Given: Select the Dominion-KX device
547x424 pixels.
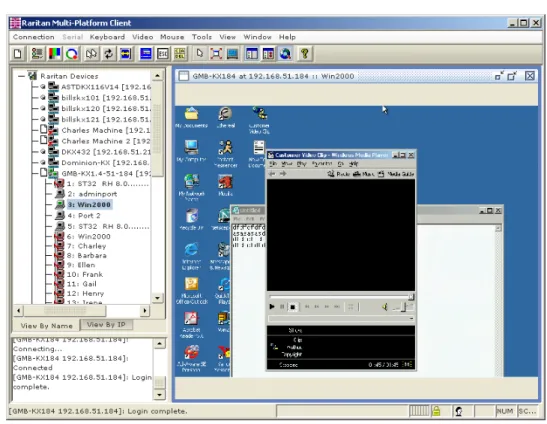Looking at the screenshot, I should (x=105, y=163).
